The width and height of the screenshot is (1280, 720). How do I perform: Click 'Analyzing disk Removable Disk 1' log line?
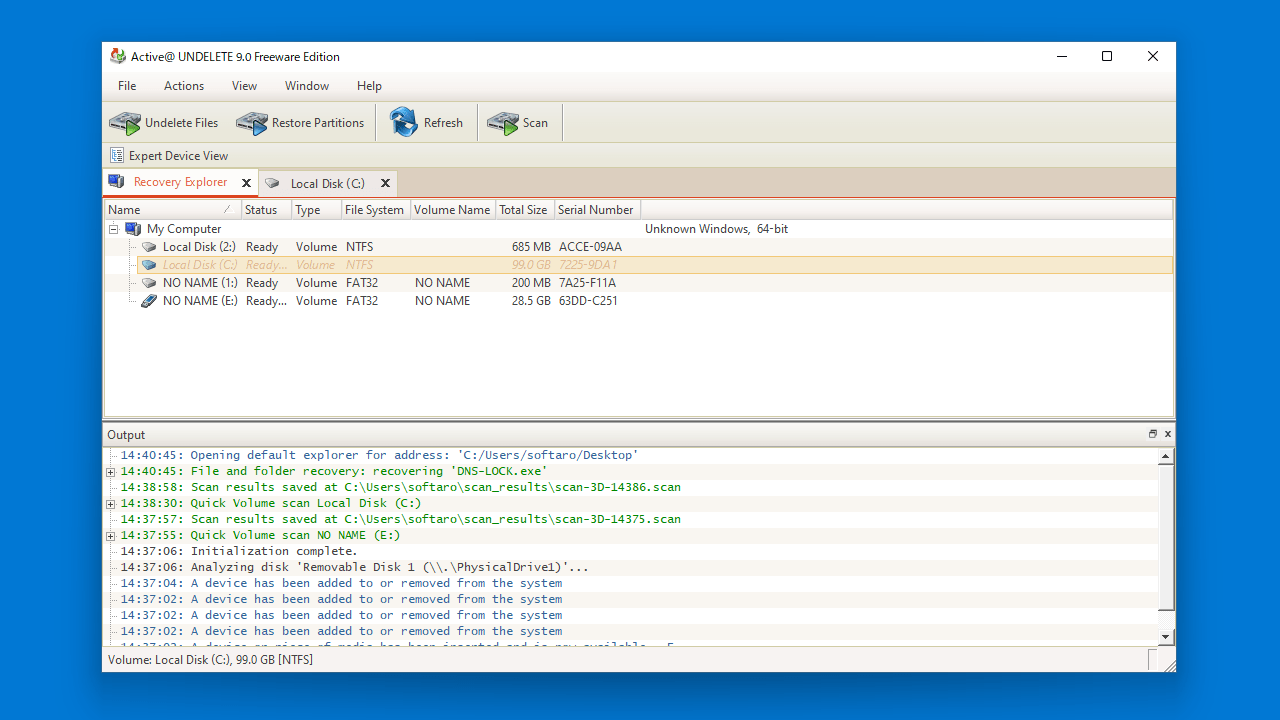coord(355,567)
